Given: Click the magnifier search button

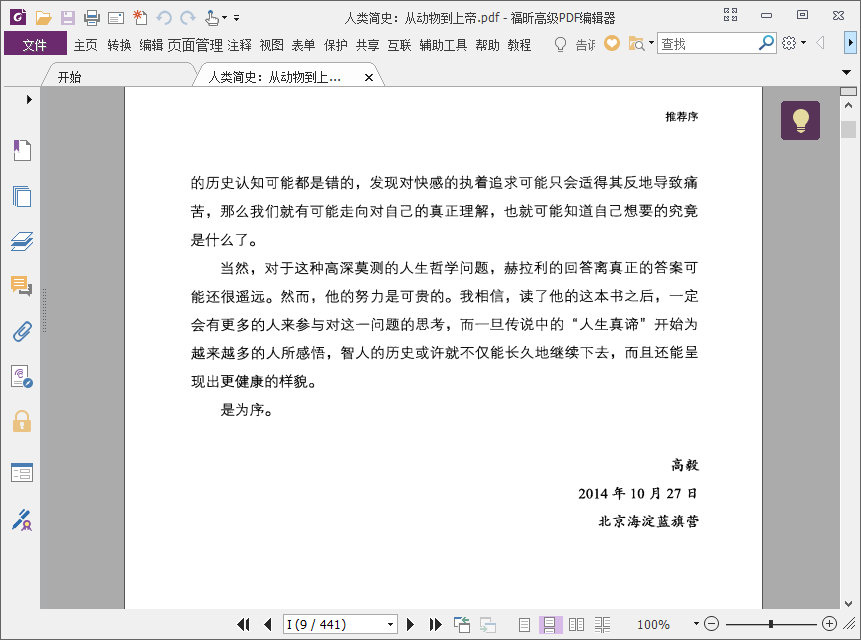Looking at the screenshot, I should tap(766, 43).
